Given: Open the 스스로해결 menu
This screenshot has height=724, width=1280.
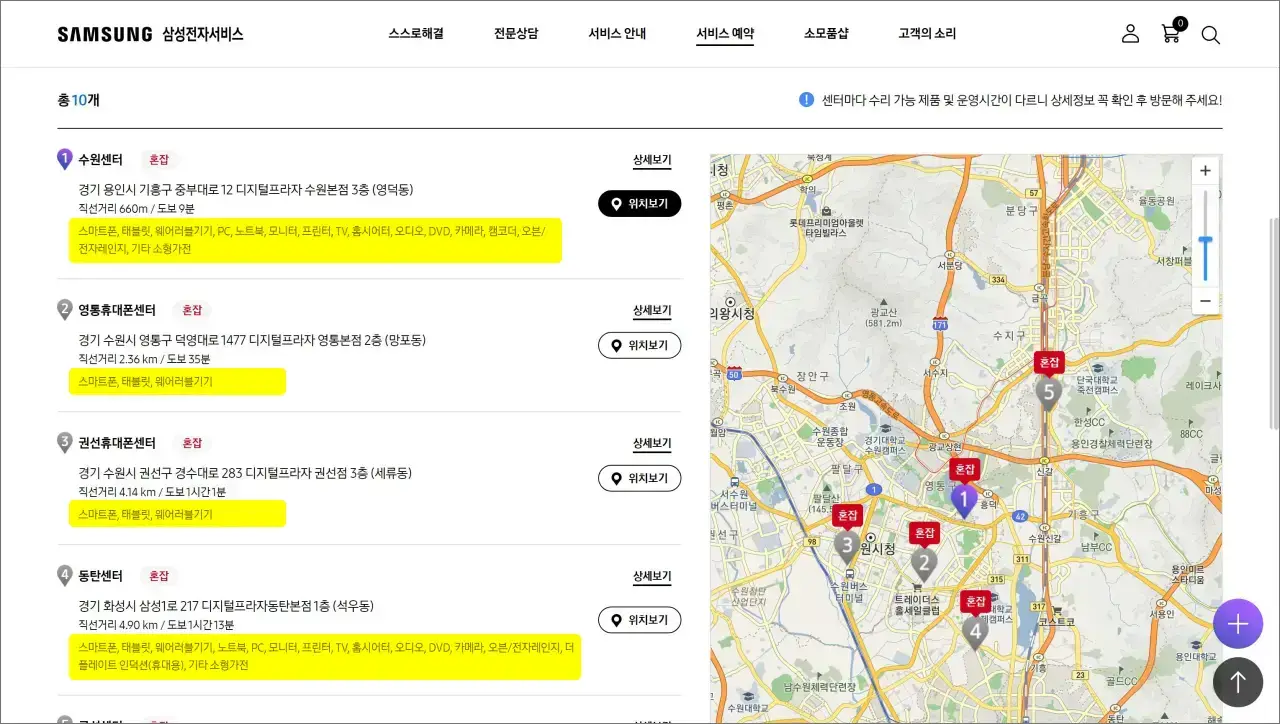Looking at the screenshot, I should point(416,34).
